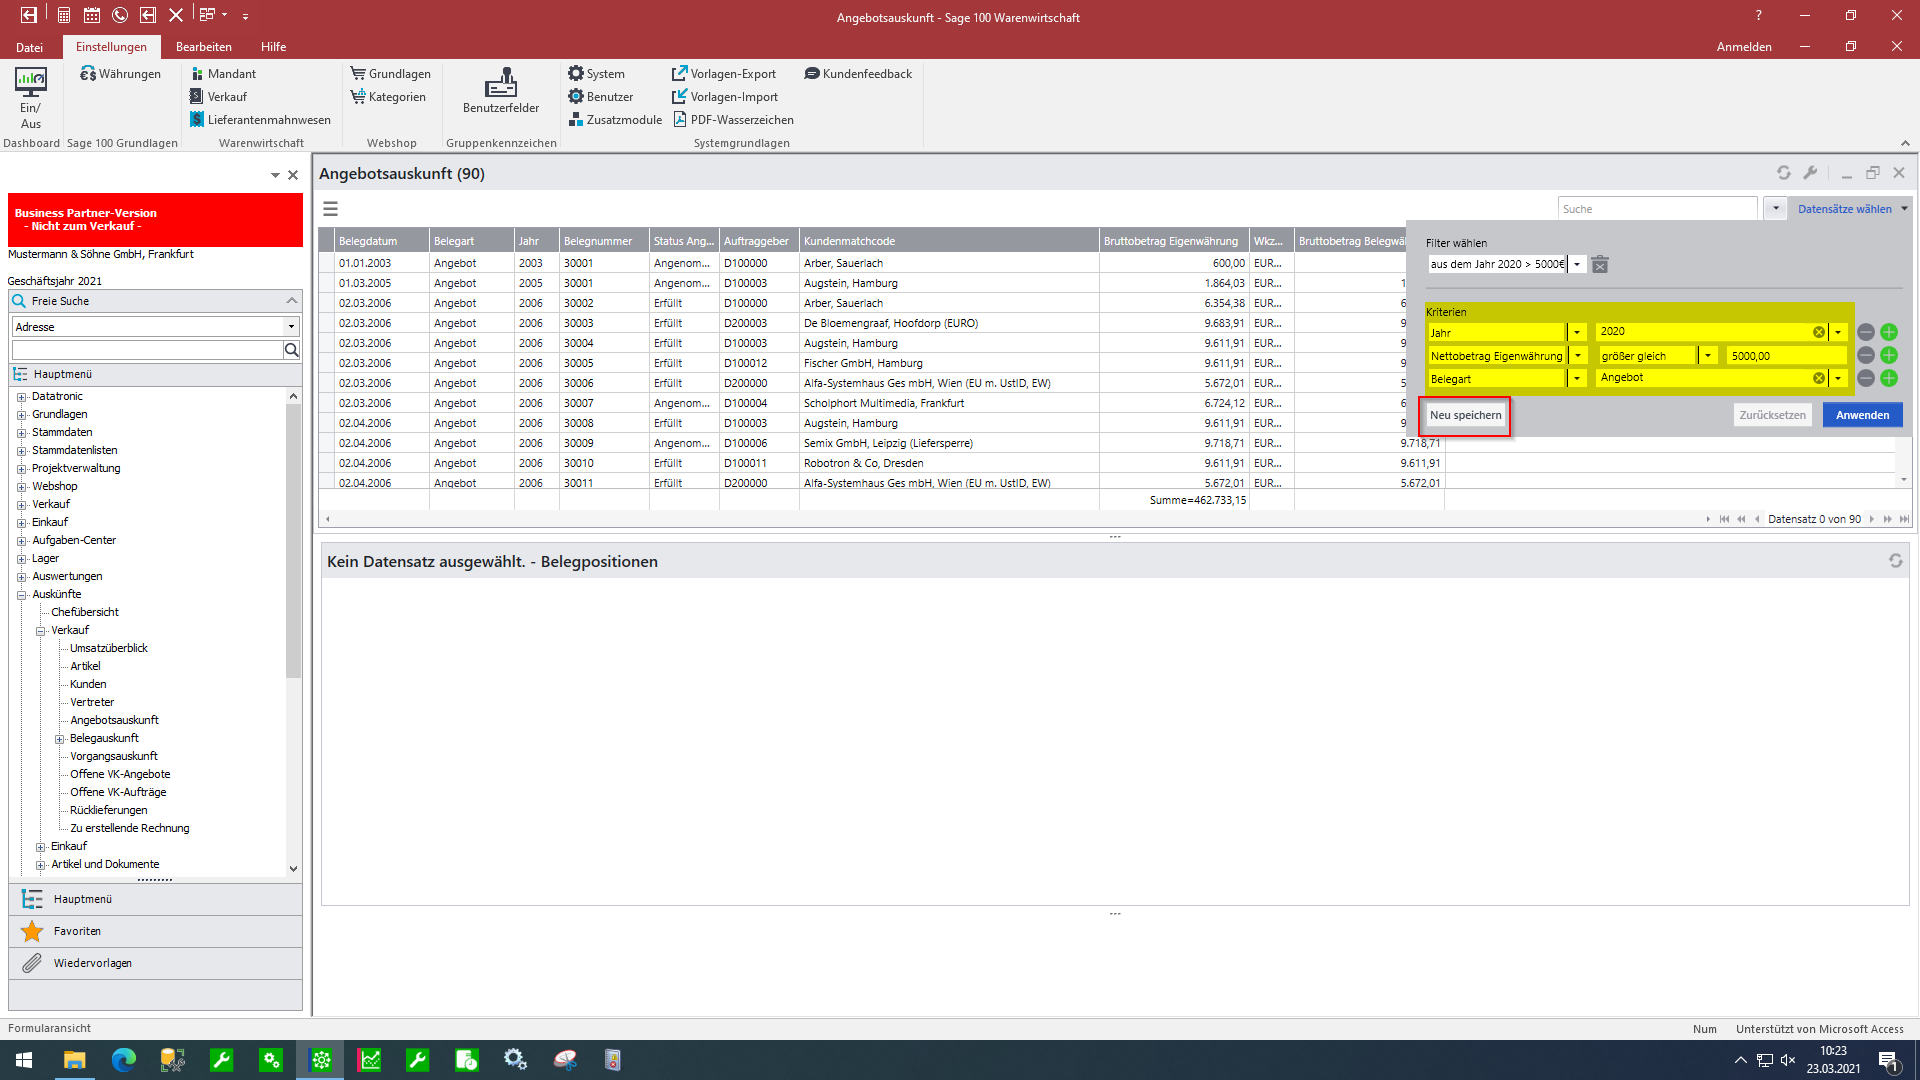Add a criterion after the Belegart row
The height and width of the screenshot is (1080, 1920).
pos(1889,378)
